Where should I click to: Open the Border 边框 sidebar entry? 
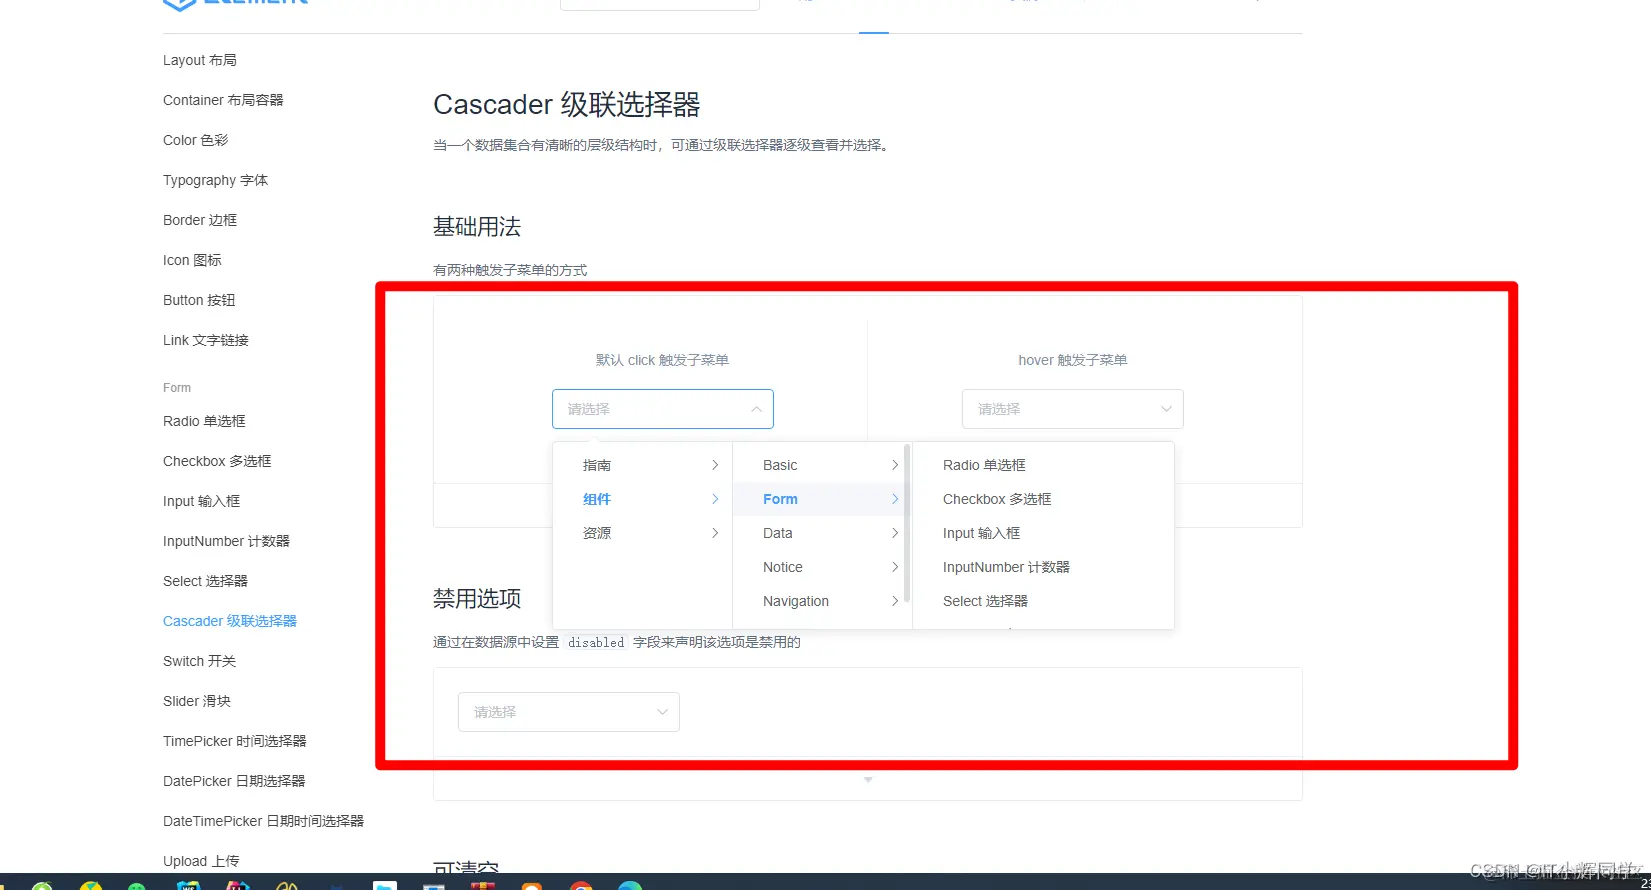pos(200,220)
